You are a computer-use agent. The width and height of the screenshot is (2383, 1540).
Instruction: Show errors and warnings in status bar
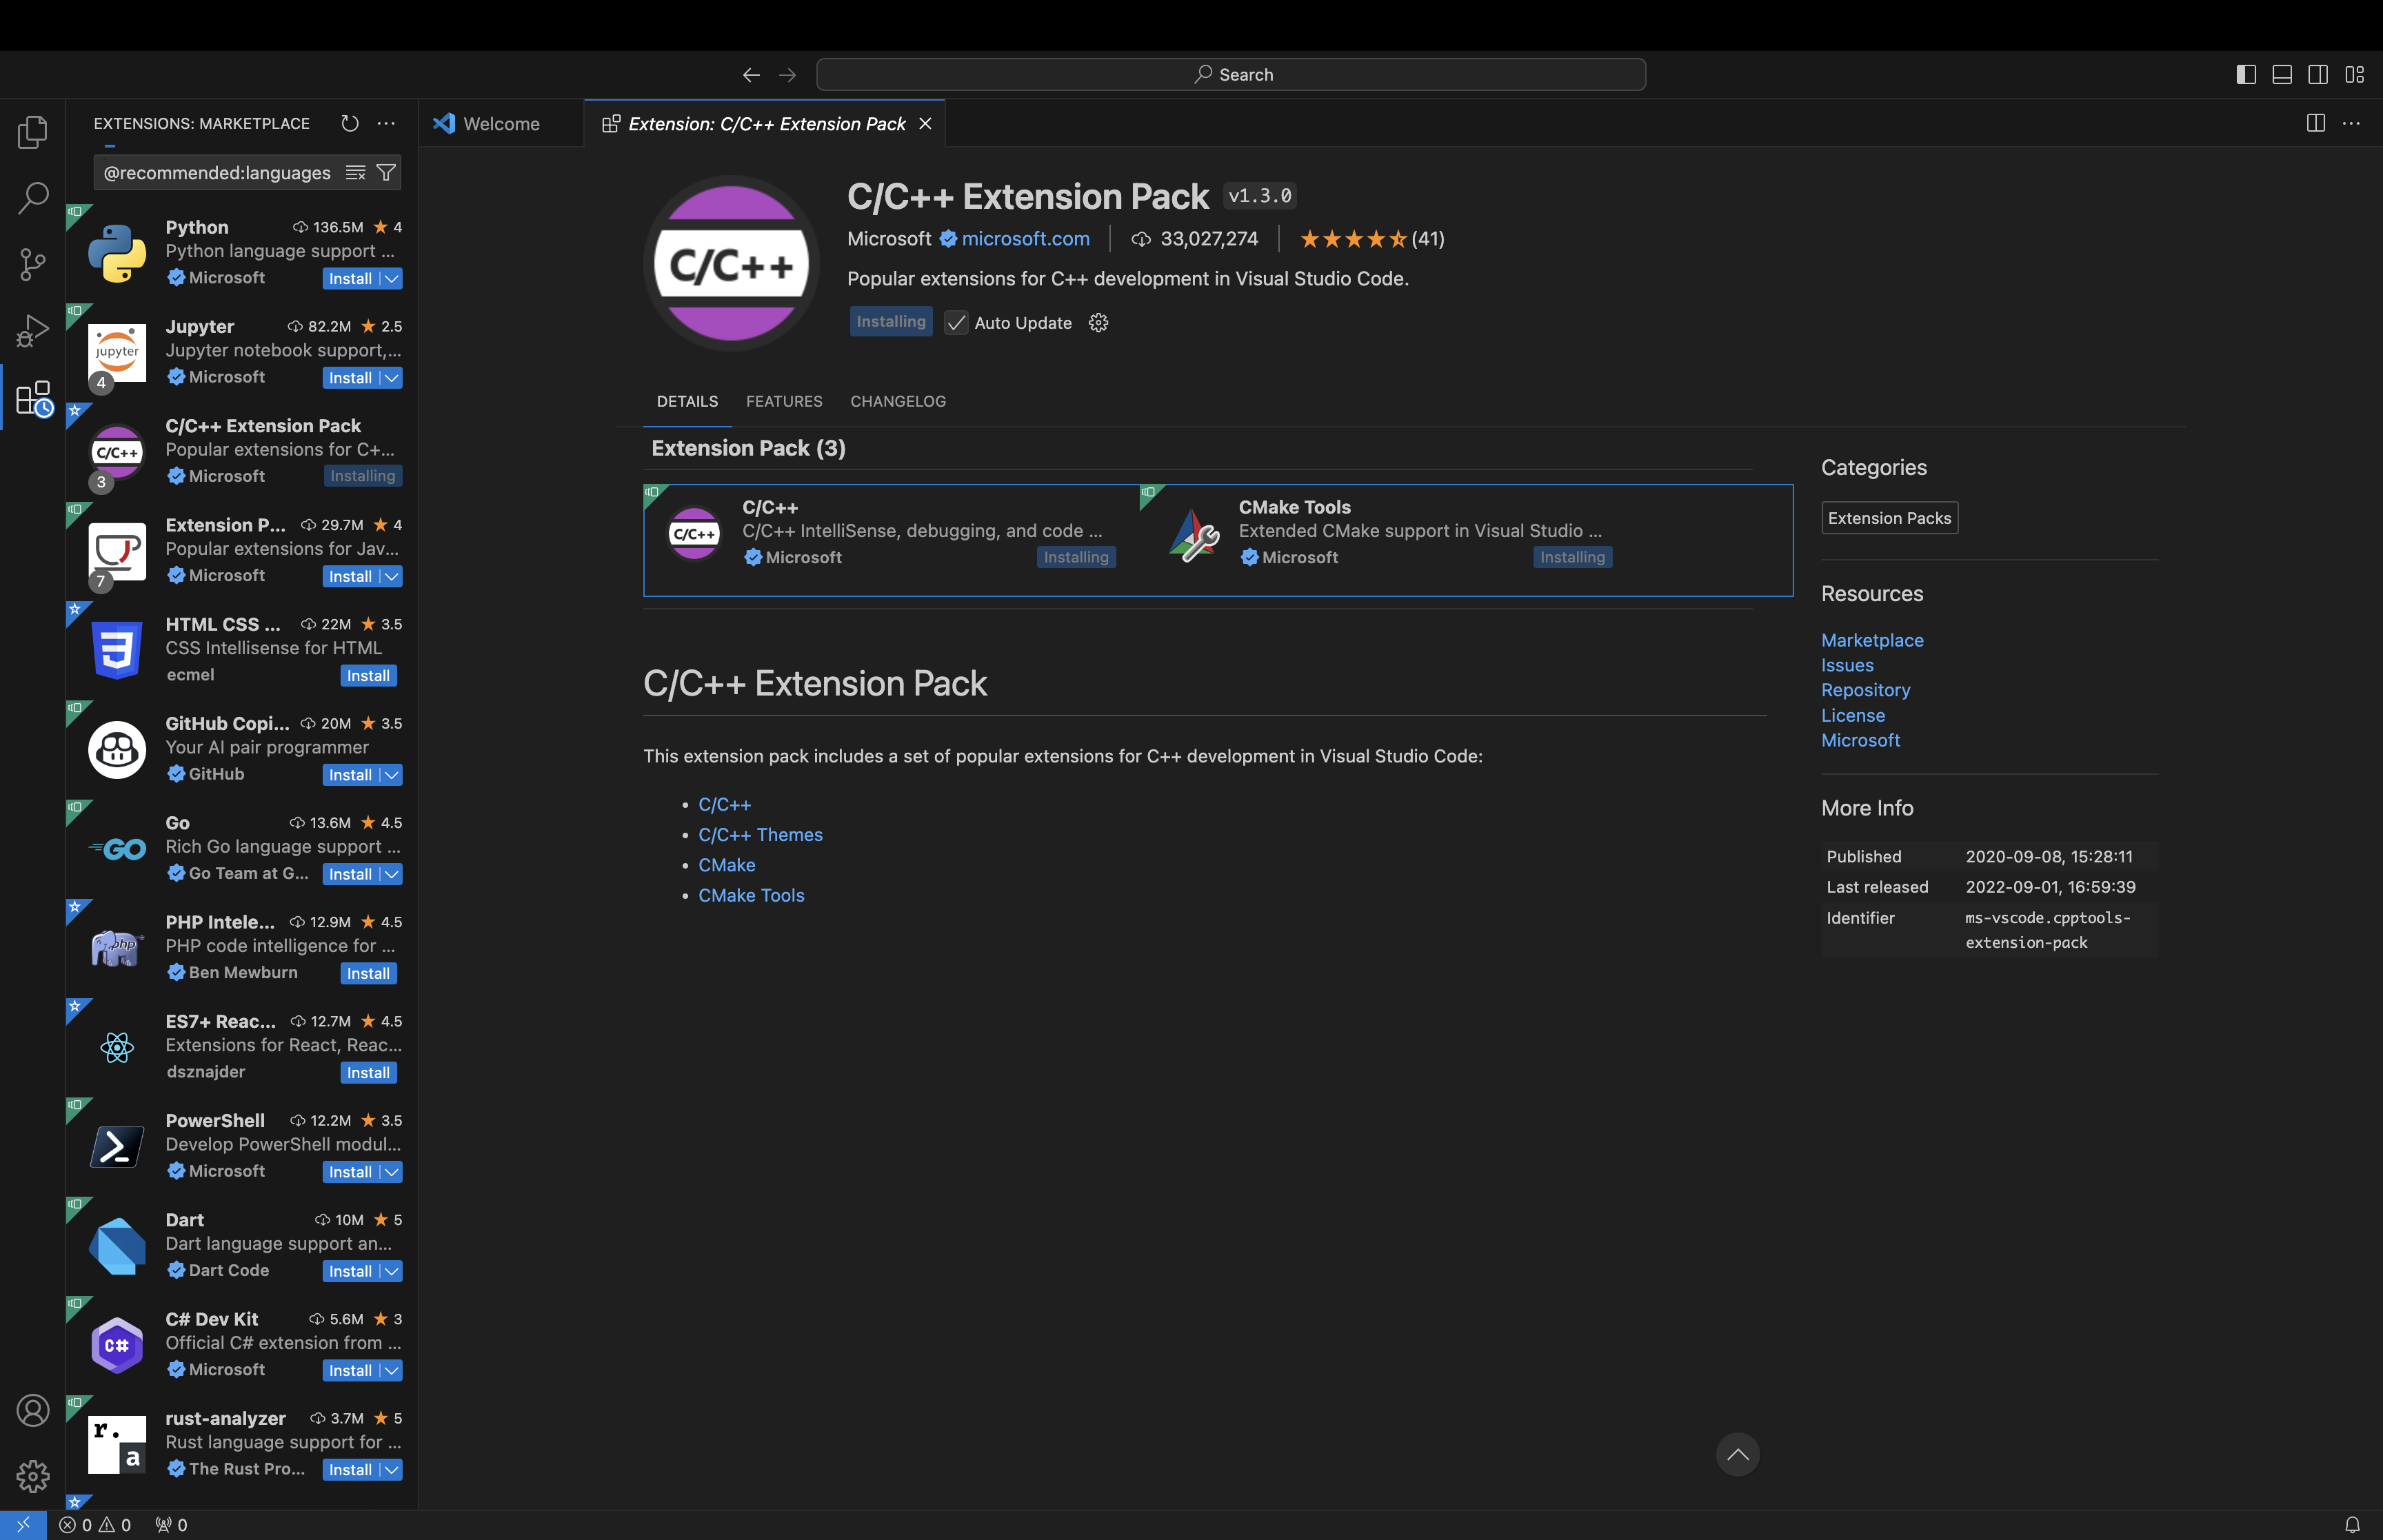(x=95, y=1525)
